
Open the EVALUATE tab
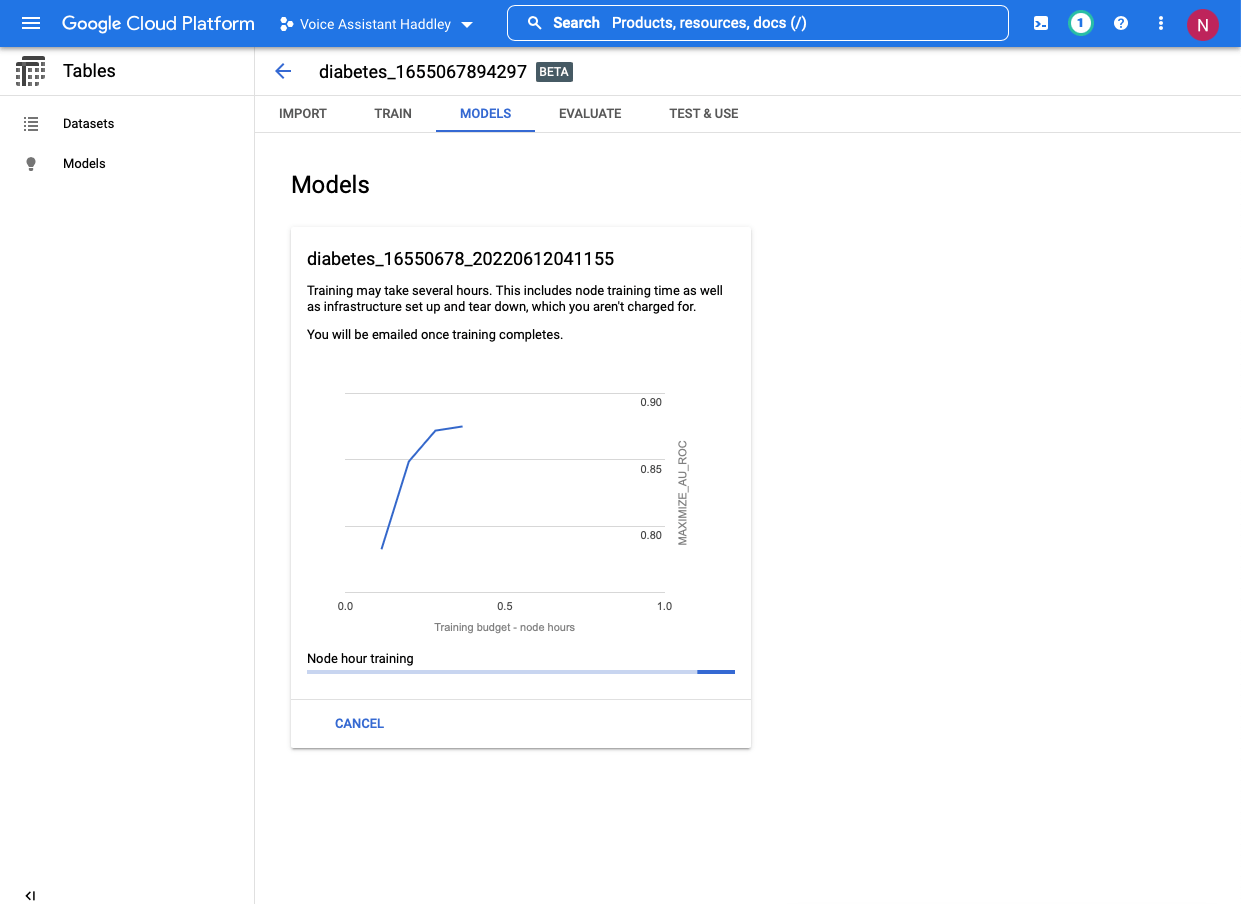590,114
